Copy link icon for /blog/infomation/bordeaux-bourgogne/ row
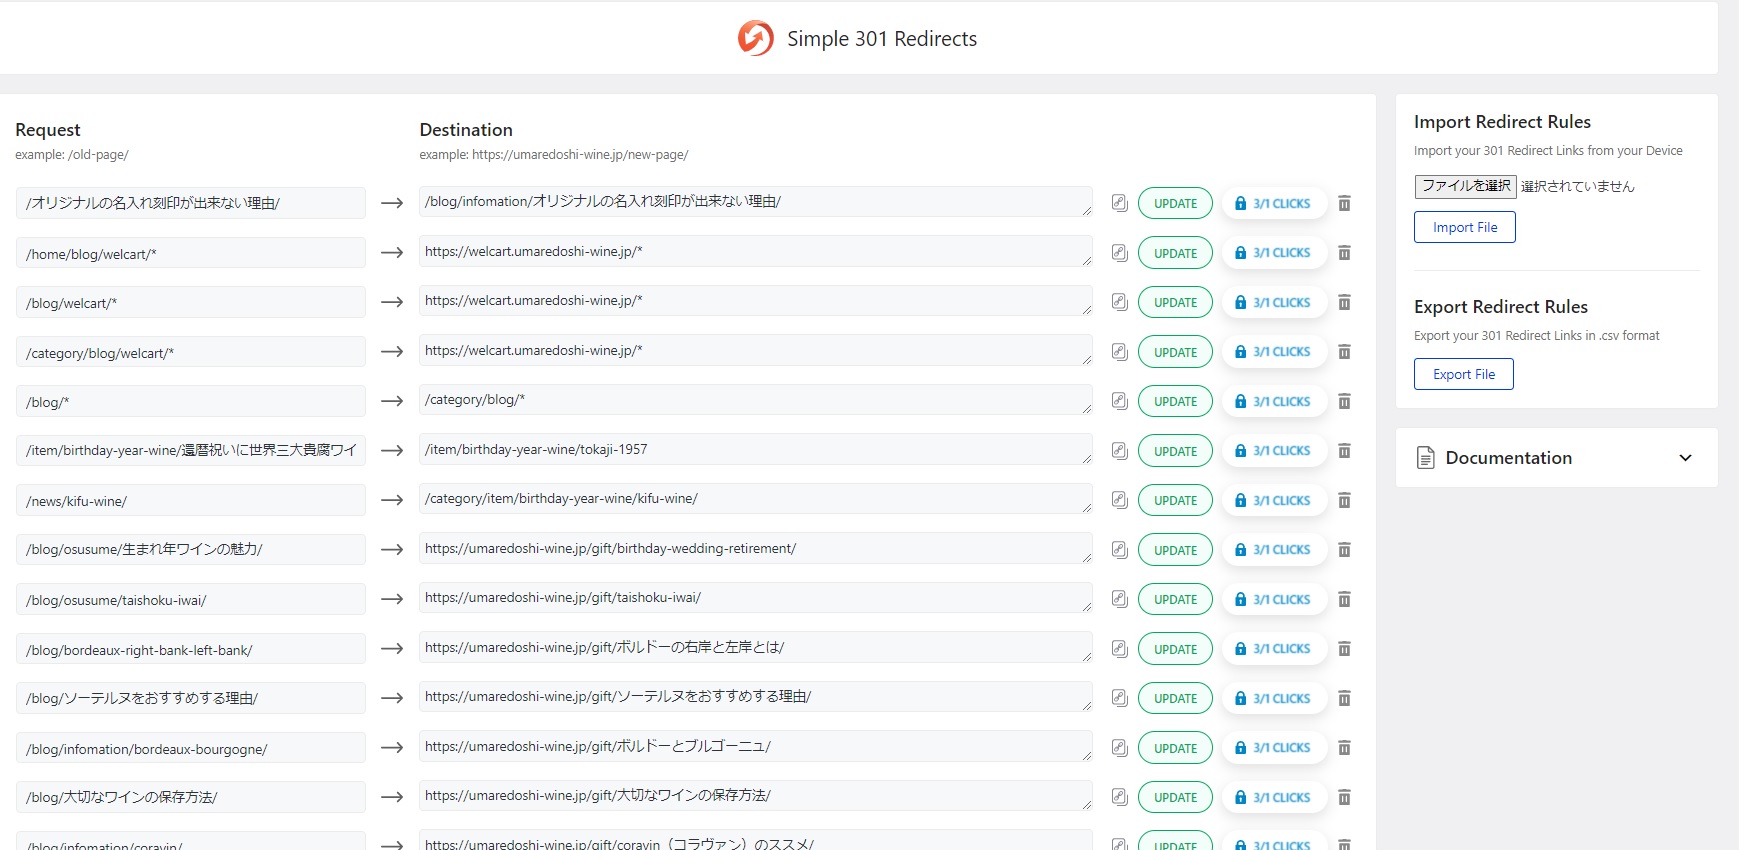This screenshot has height=850, width=1739. [1120, 748]
